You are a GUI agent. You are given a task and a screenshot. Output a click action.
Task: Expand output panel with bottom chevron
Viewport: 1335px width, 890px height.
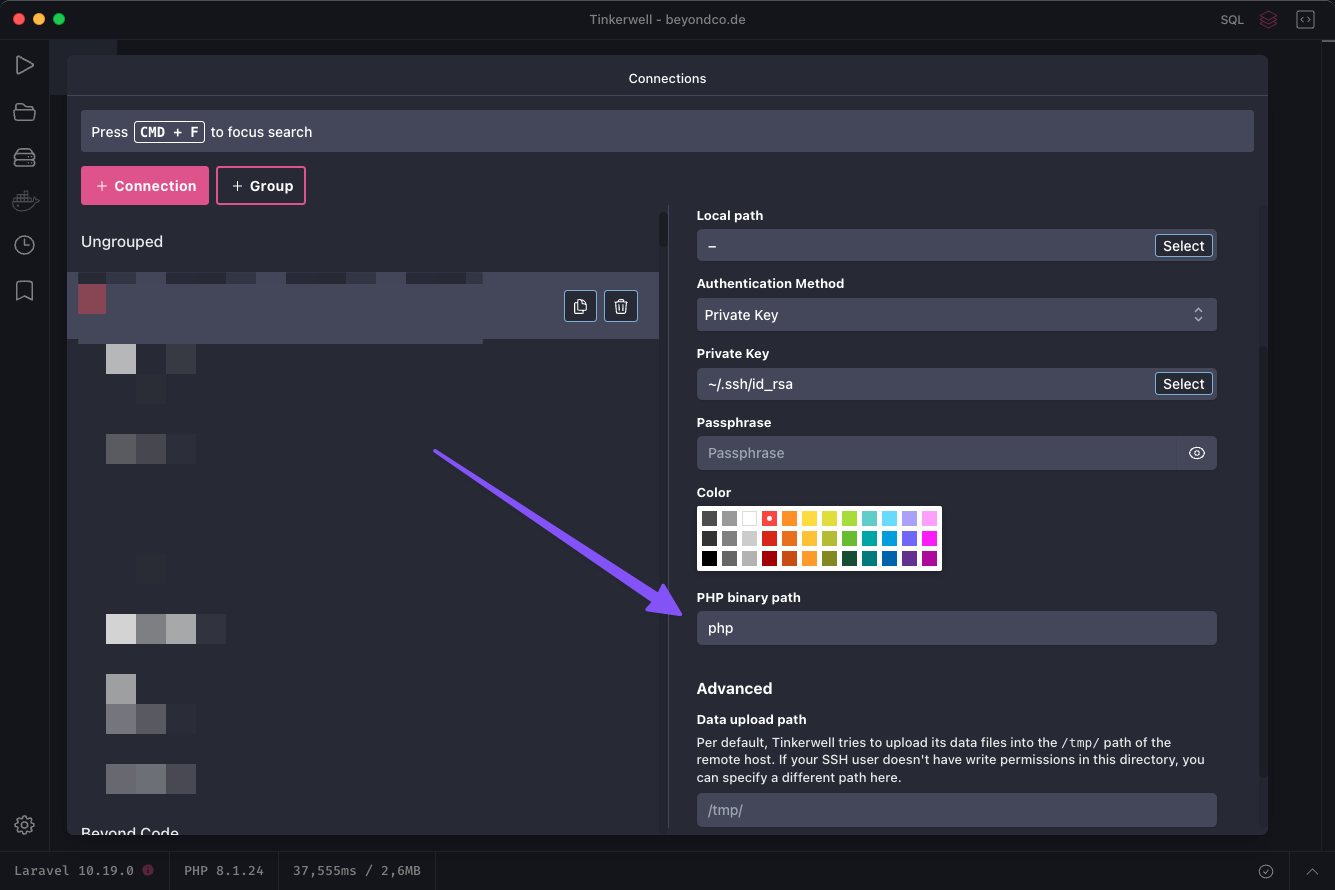click(1312, 871)
